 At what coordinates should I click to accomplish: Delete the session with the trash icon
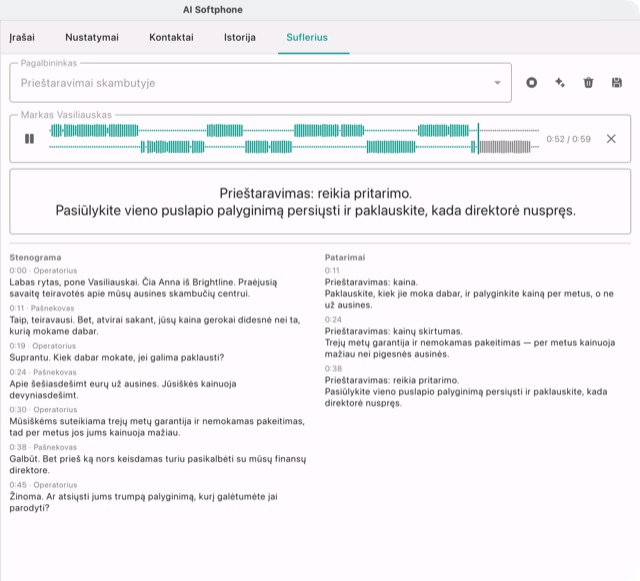(x=588, y=83)
